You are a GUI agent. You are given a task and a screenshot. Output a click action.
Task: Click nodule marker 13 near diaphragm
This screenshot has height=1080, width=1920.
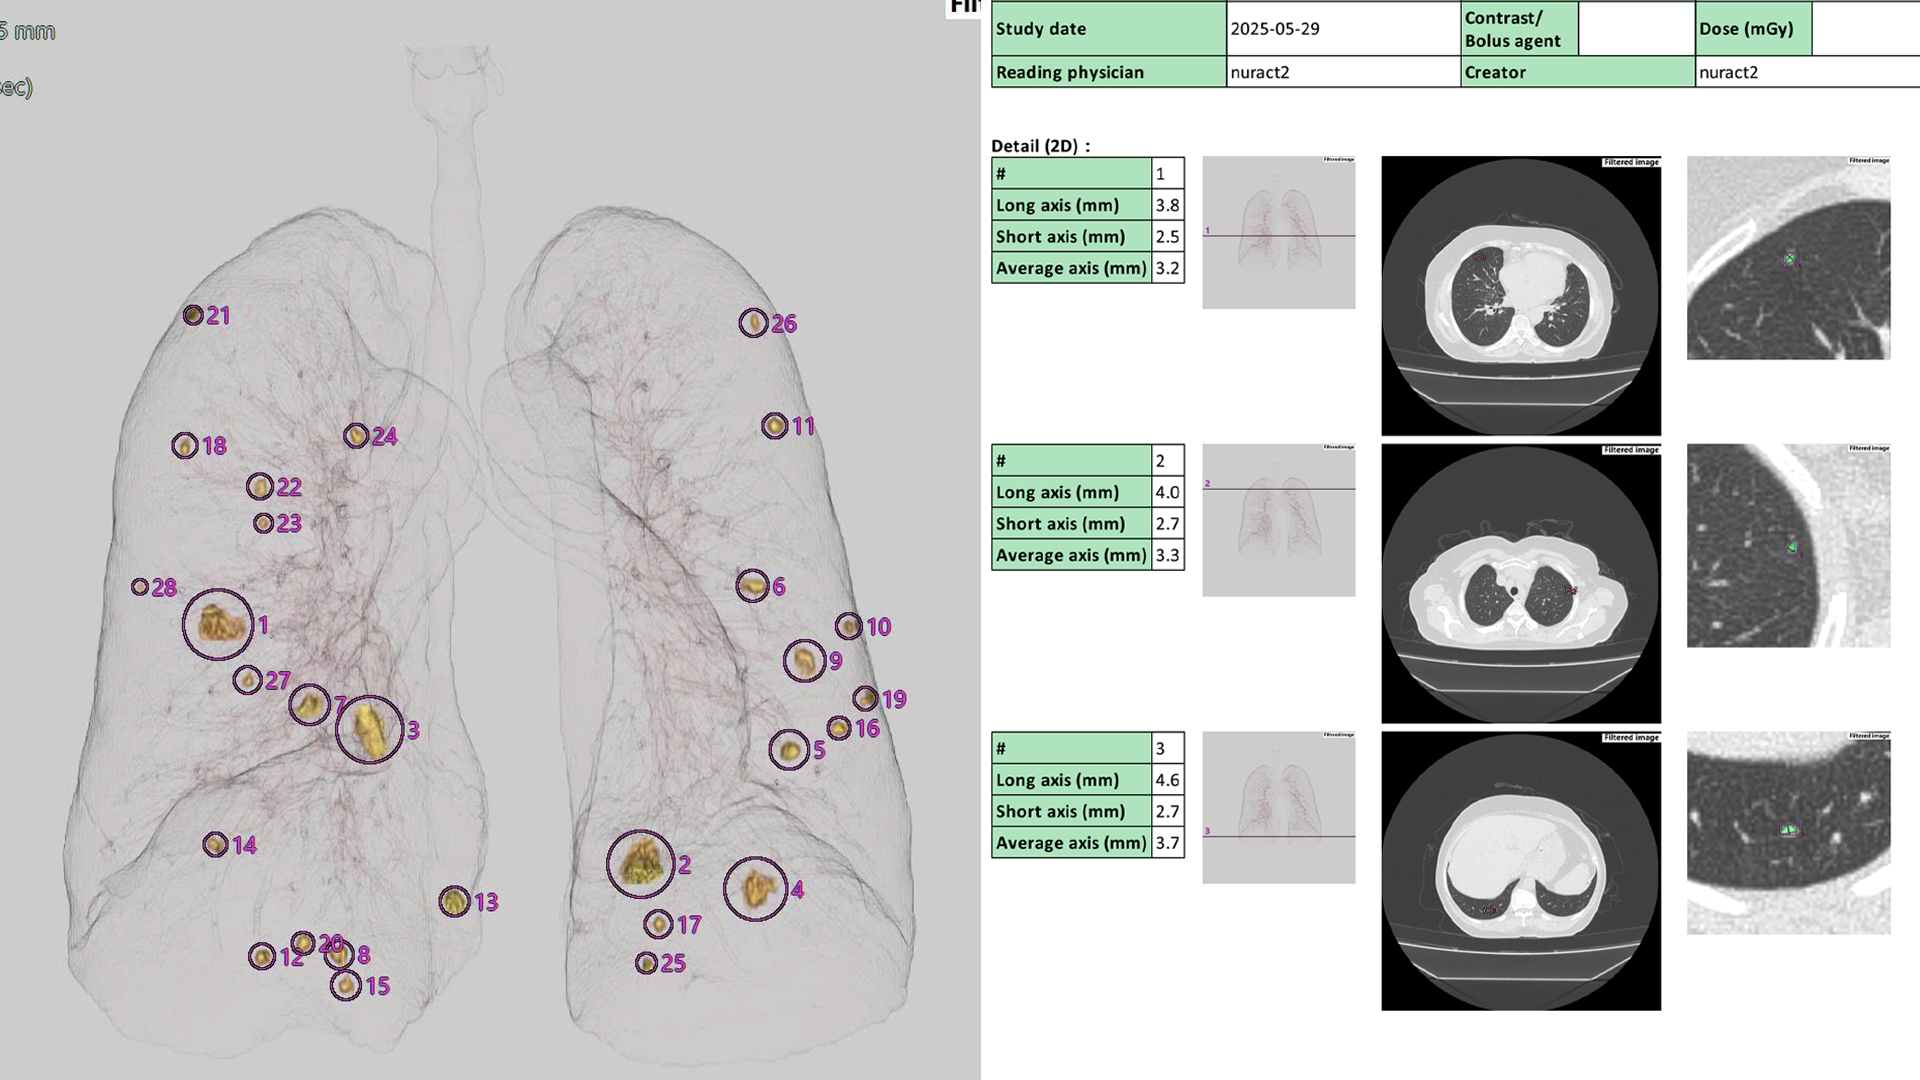(x=454, y=901)
